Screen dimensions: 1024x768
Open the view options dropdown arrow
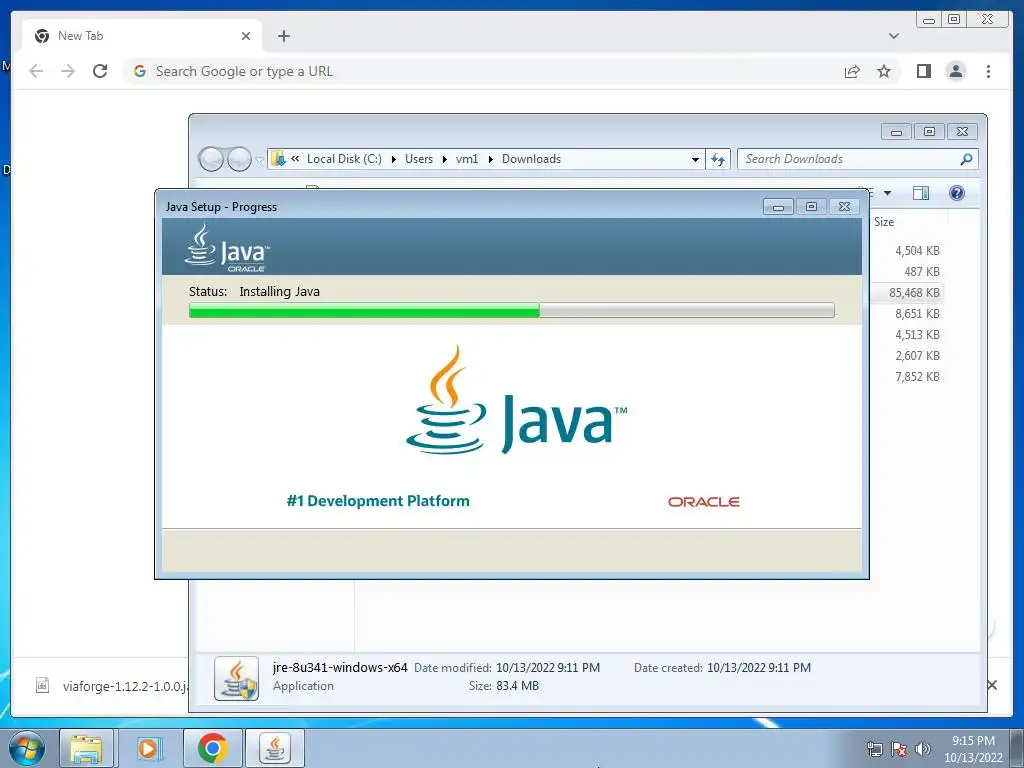point(888,193)
